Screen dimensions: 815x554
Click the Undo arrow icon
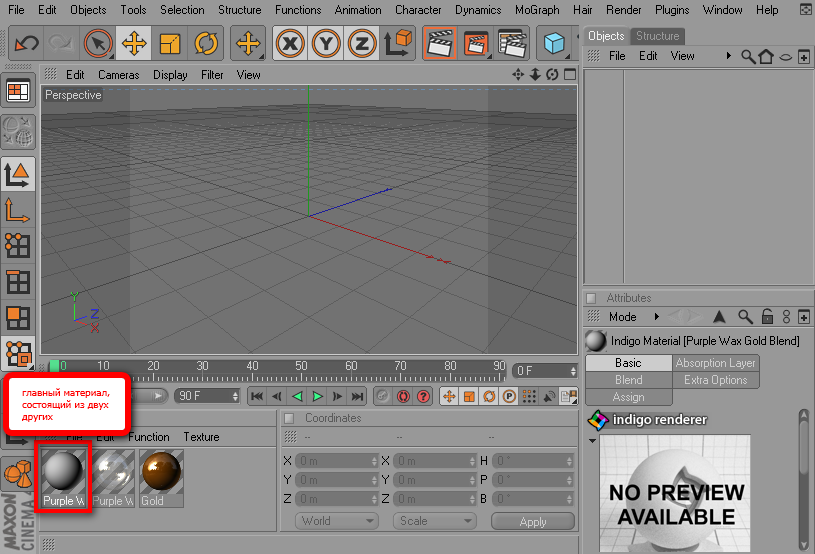(27, 44)
